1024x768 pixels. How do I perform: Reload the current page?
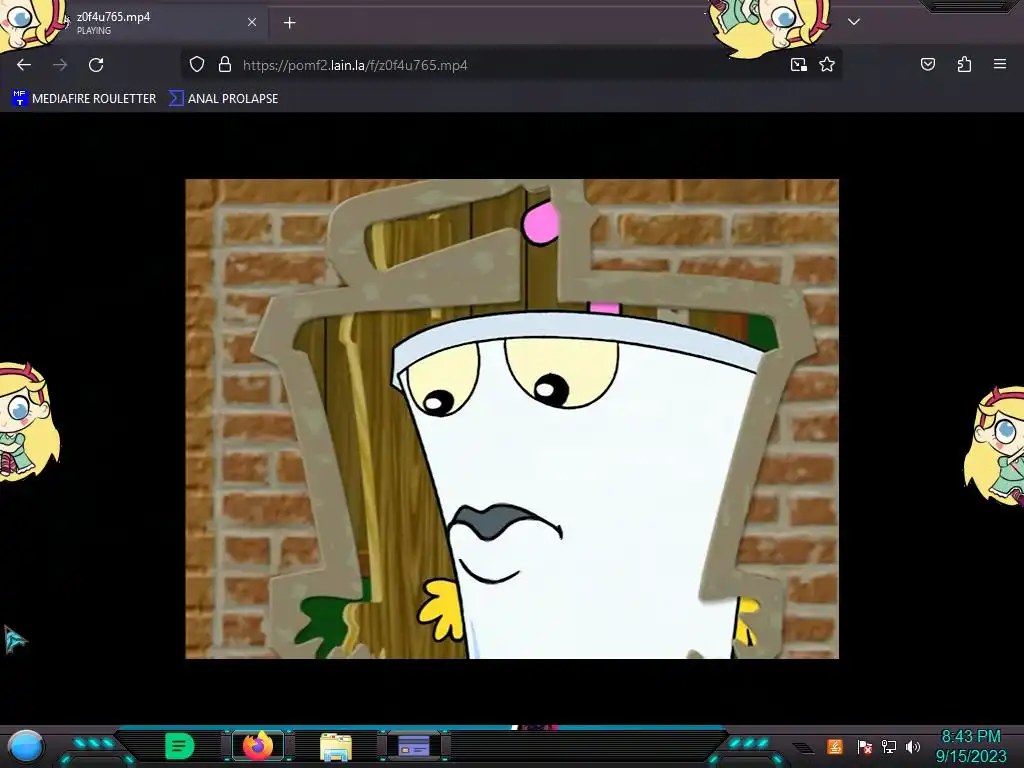tap(96, 65)
